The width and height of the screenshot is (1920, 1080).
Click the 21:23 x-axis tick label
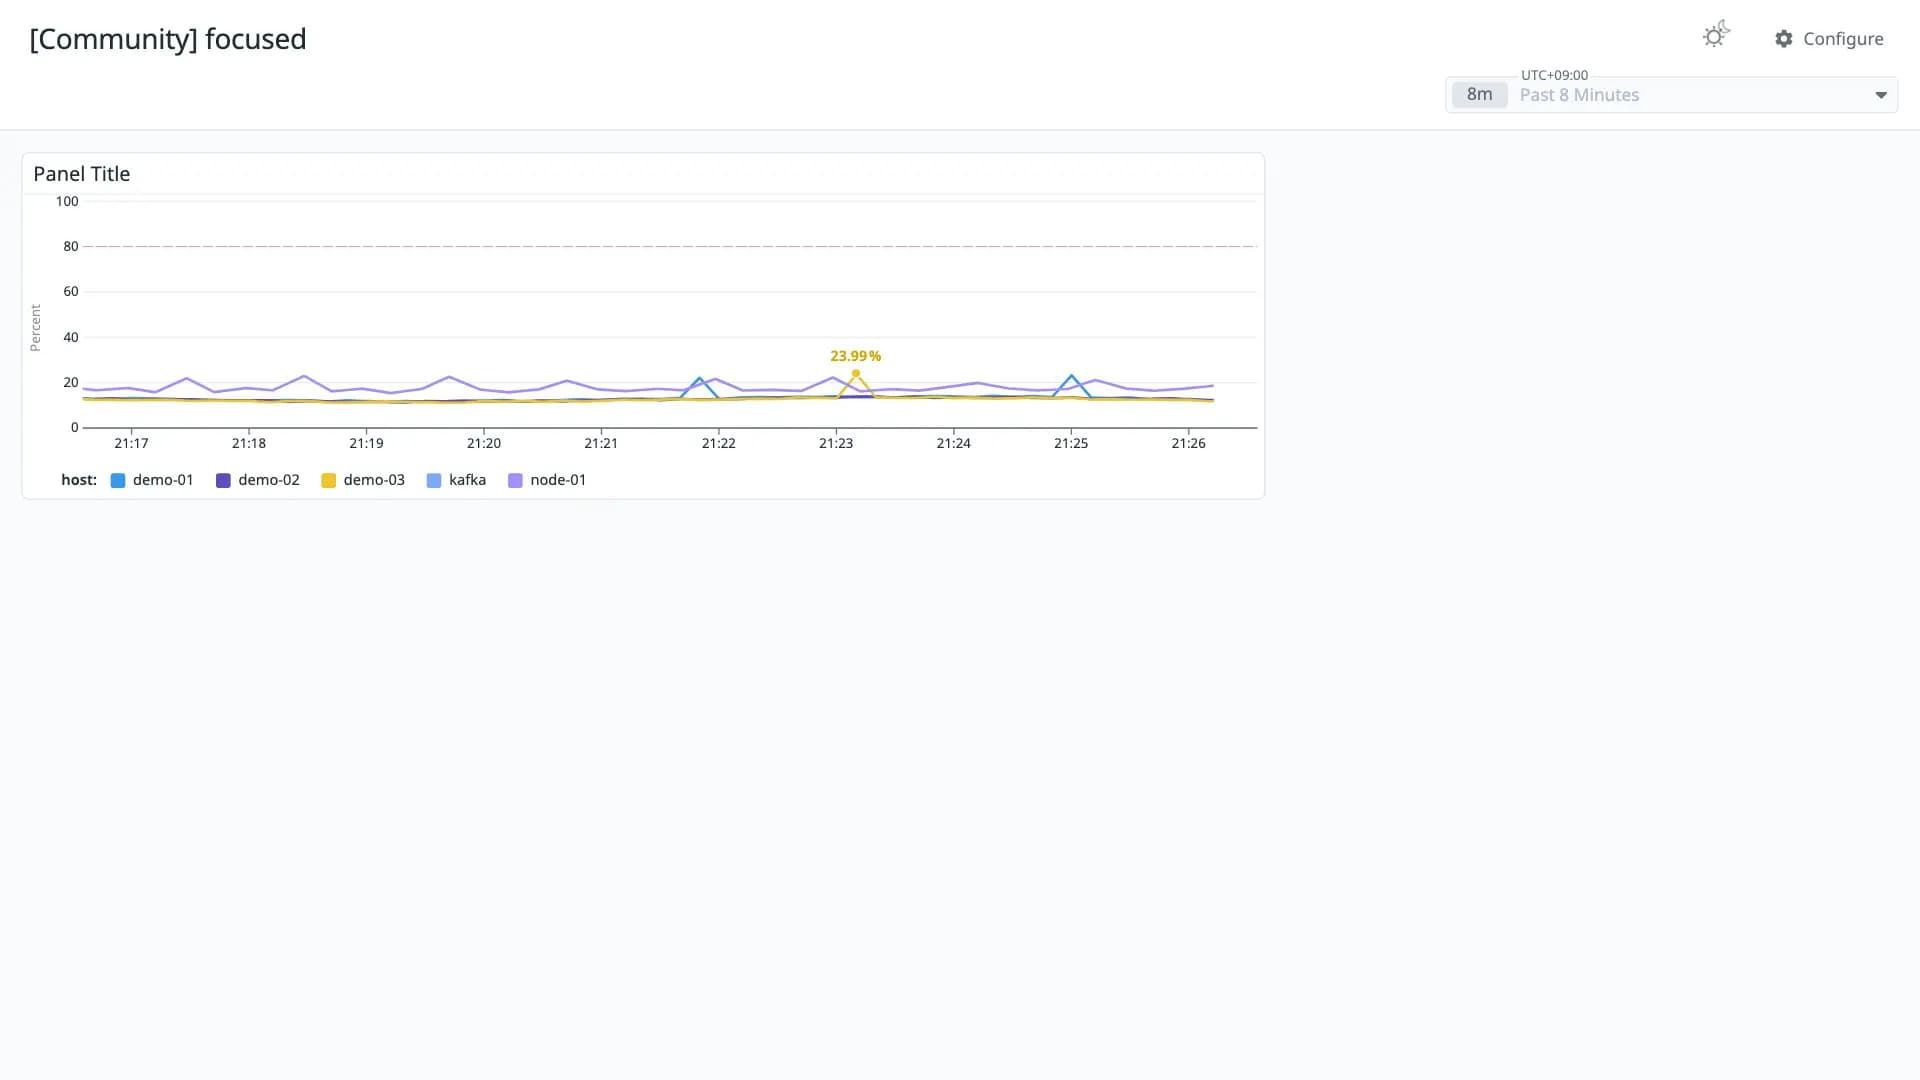836,443
